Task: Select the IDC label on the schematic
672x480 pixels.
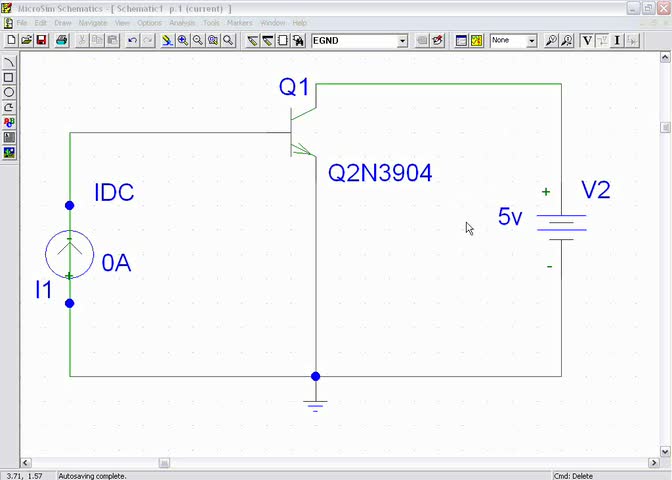Action: [114, 192]
